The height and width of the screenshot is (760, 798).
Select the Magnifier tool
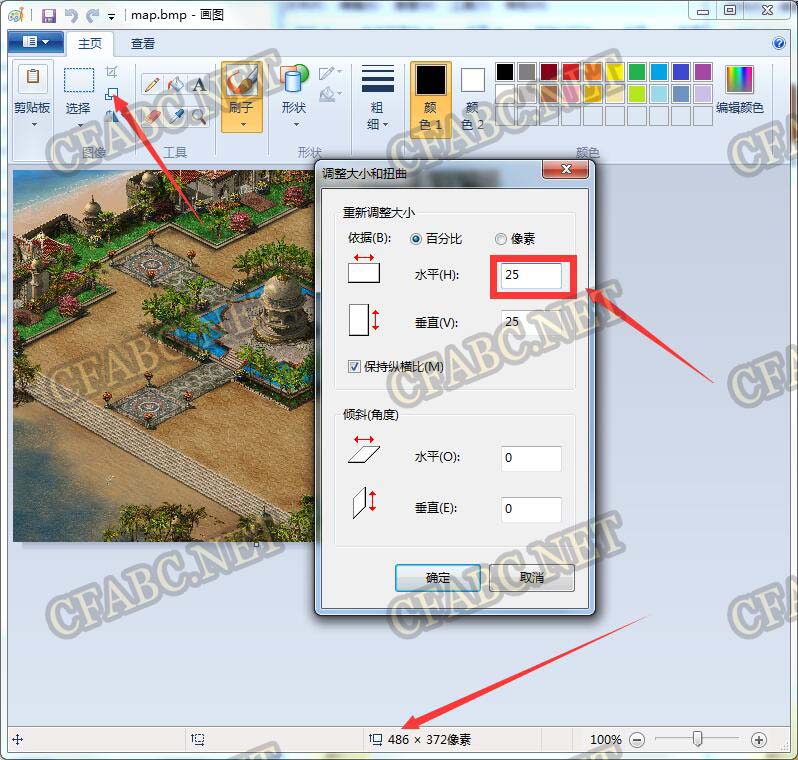pyautogui.click(x=199, y=117)
